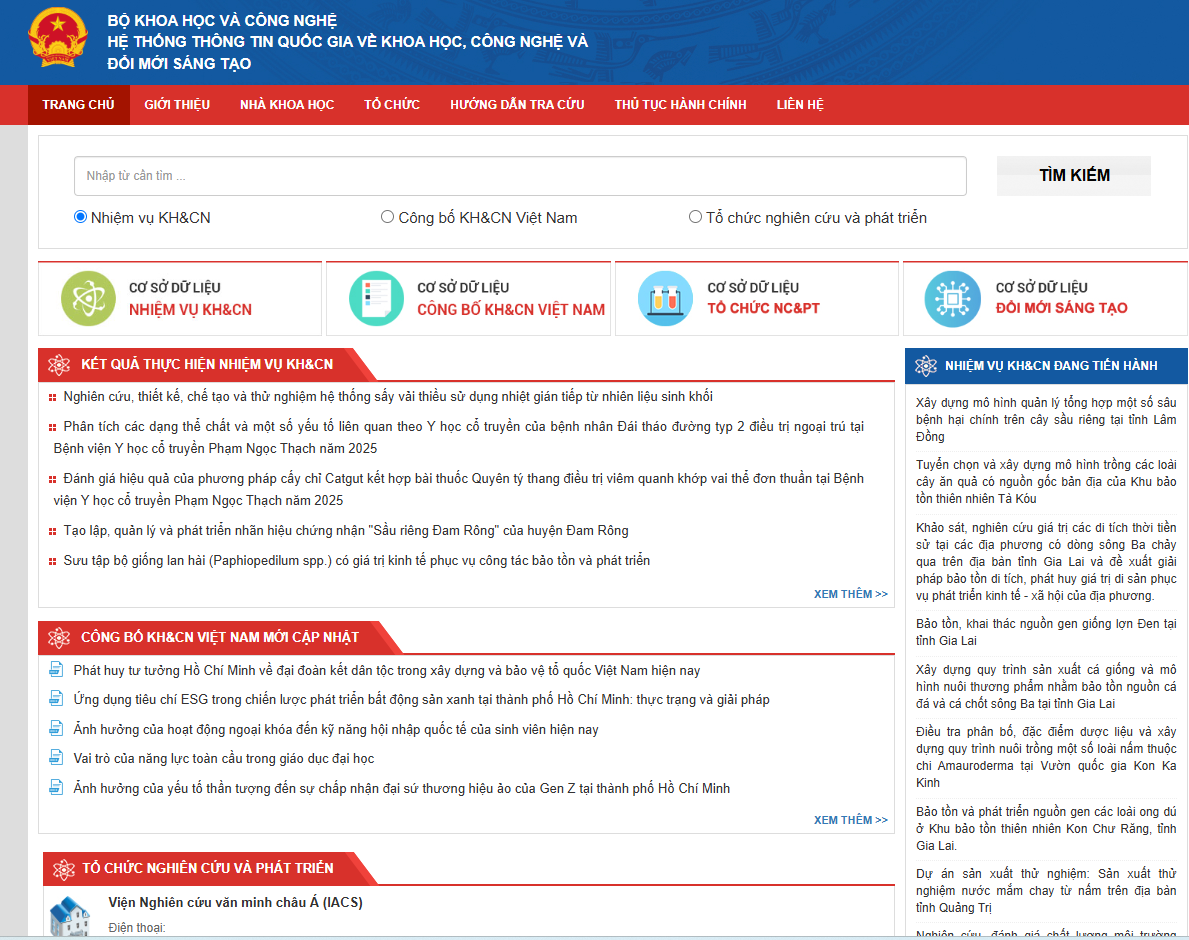Select the Công bố KH&CN Việt Nam radio option
The width and height of the screenshot is (1189, 940).
pyautogui.click(x=387, y=217)
